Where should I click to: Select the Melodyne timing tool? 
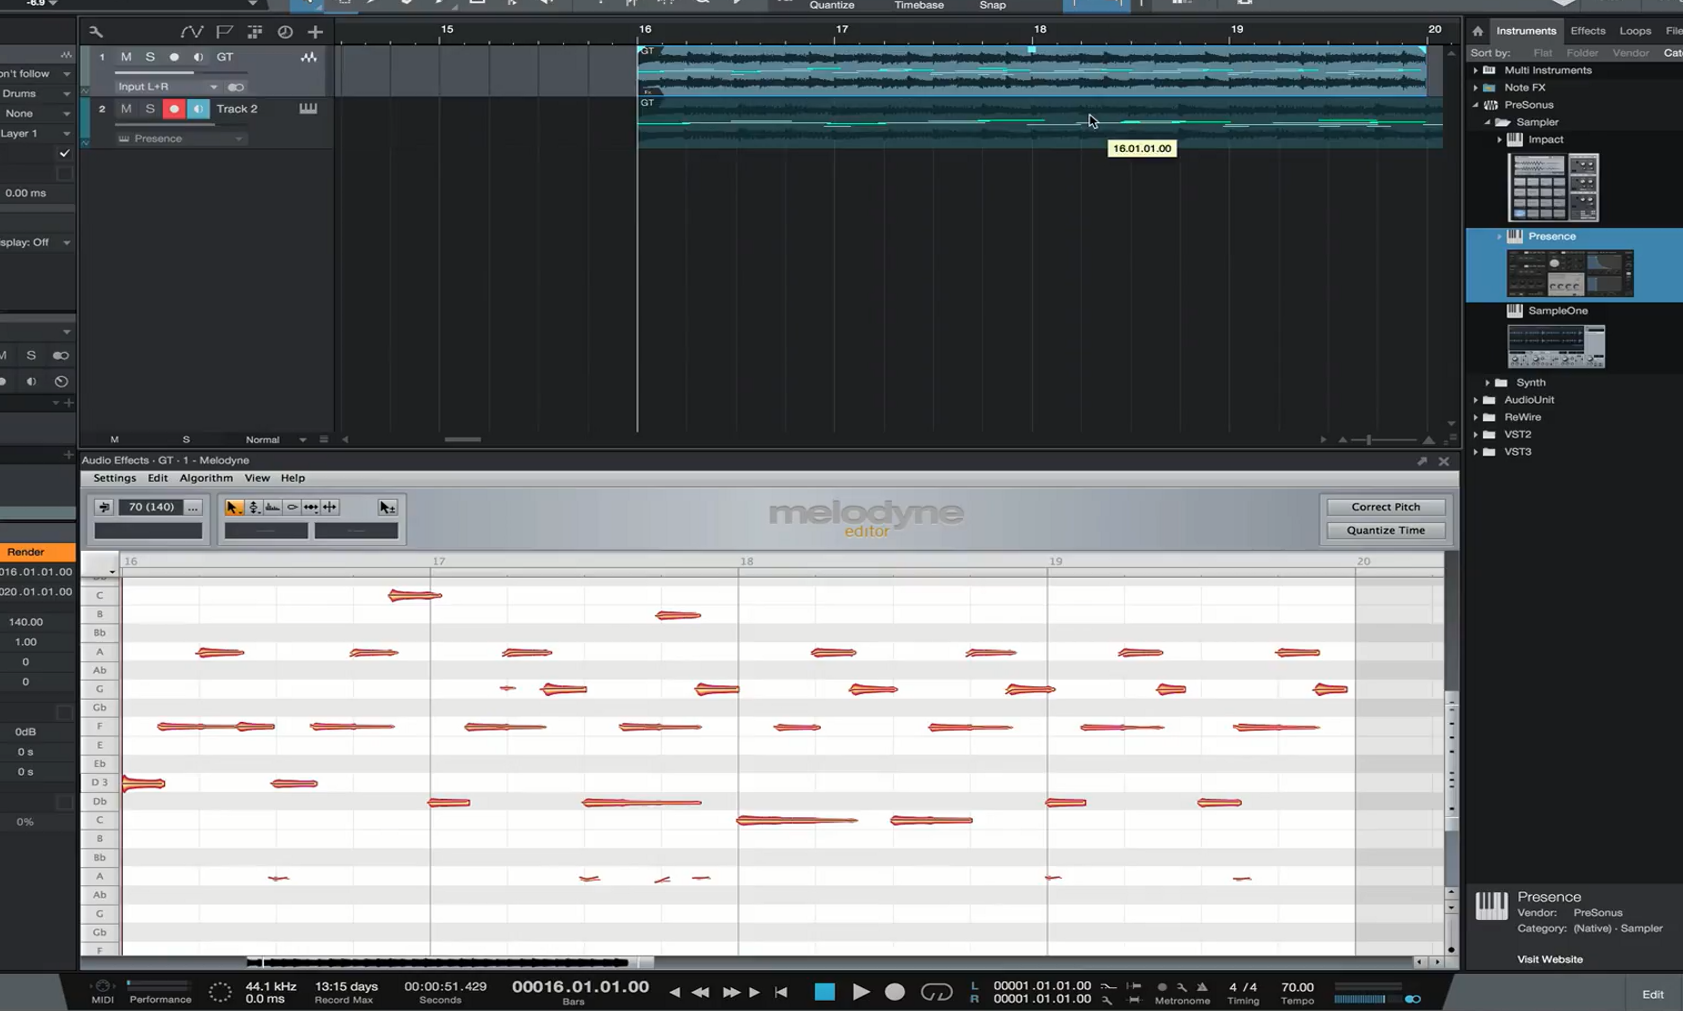point(311,507)
